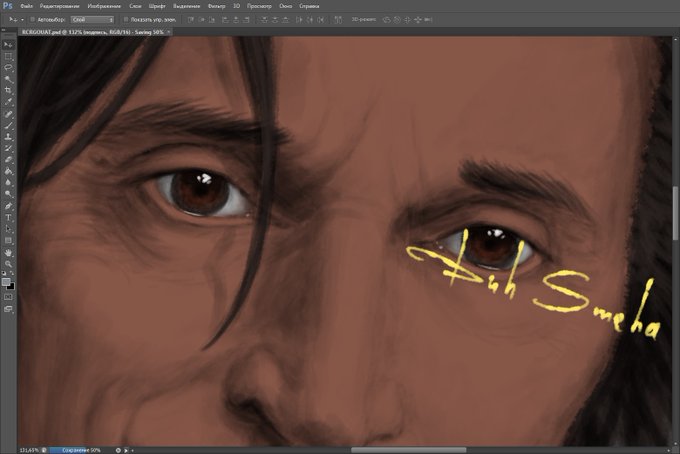This screenshot has width=680, height=454.
Task: Open the Изображение menu
Action: (x=104, y=6)
